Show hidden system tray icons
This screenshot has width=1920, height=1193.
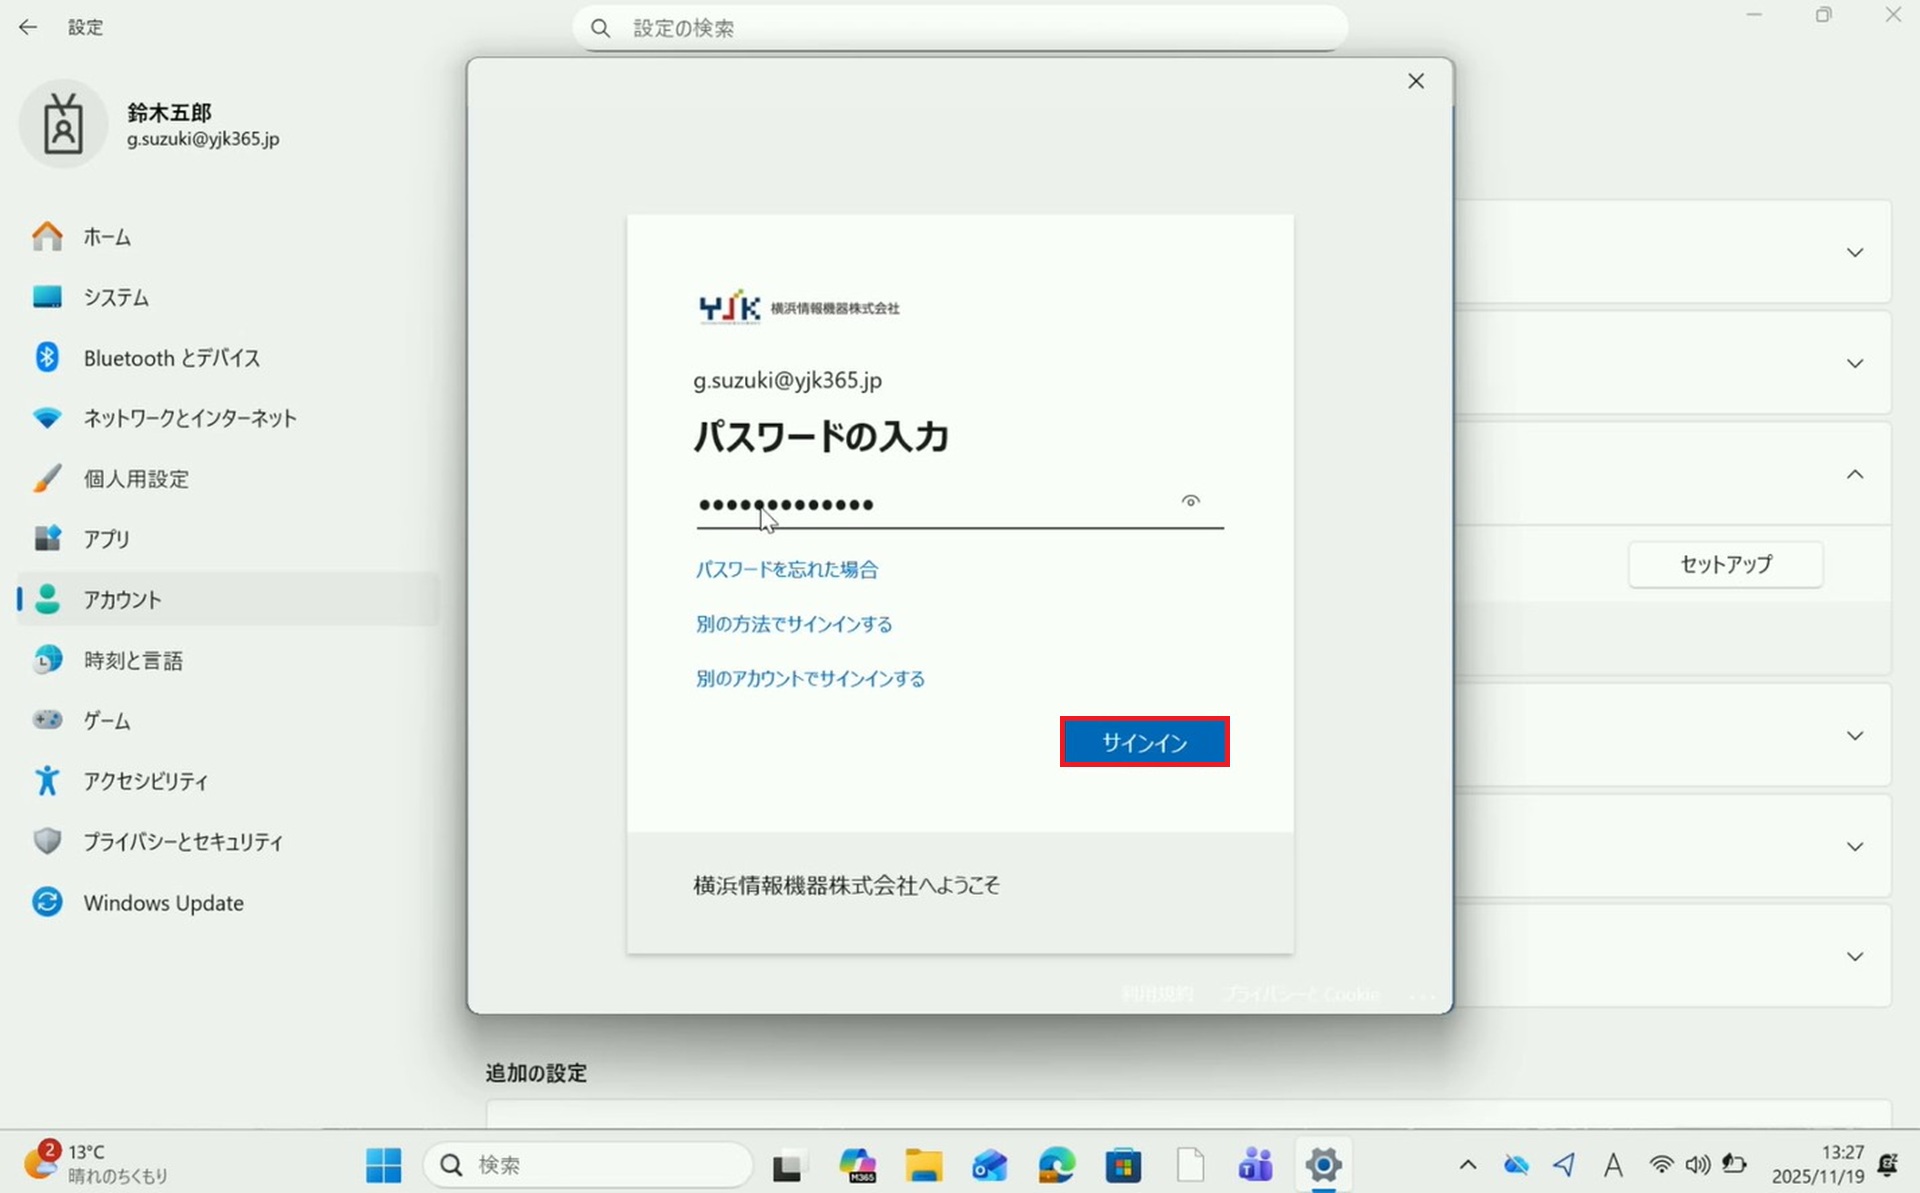(1467, 1165)
